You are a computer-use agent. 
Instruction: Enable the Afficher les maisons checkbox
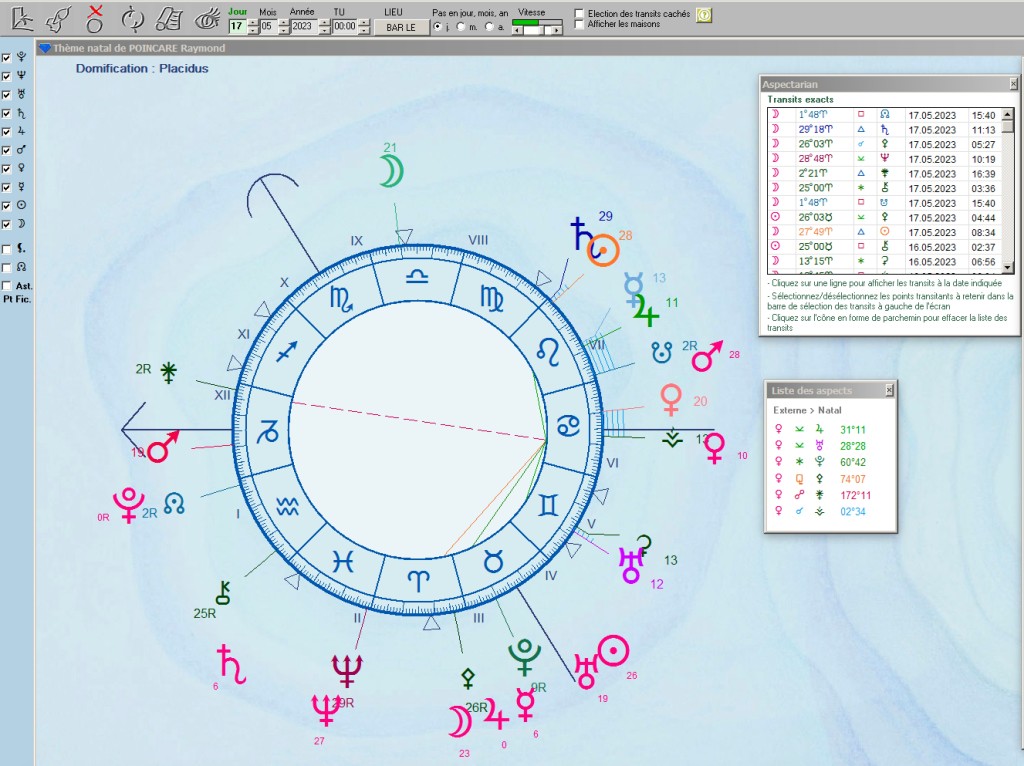tap(578, 24)
